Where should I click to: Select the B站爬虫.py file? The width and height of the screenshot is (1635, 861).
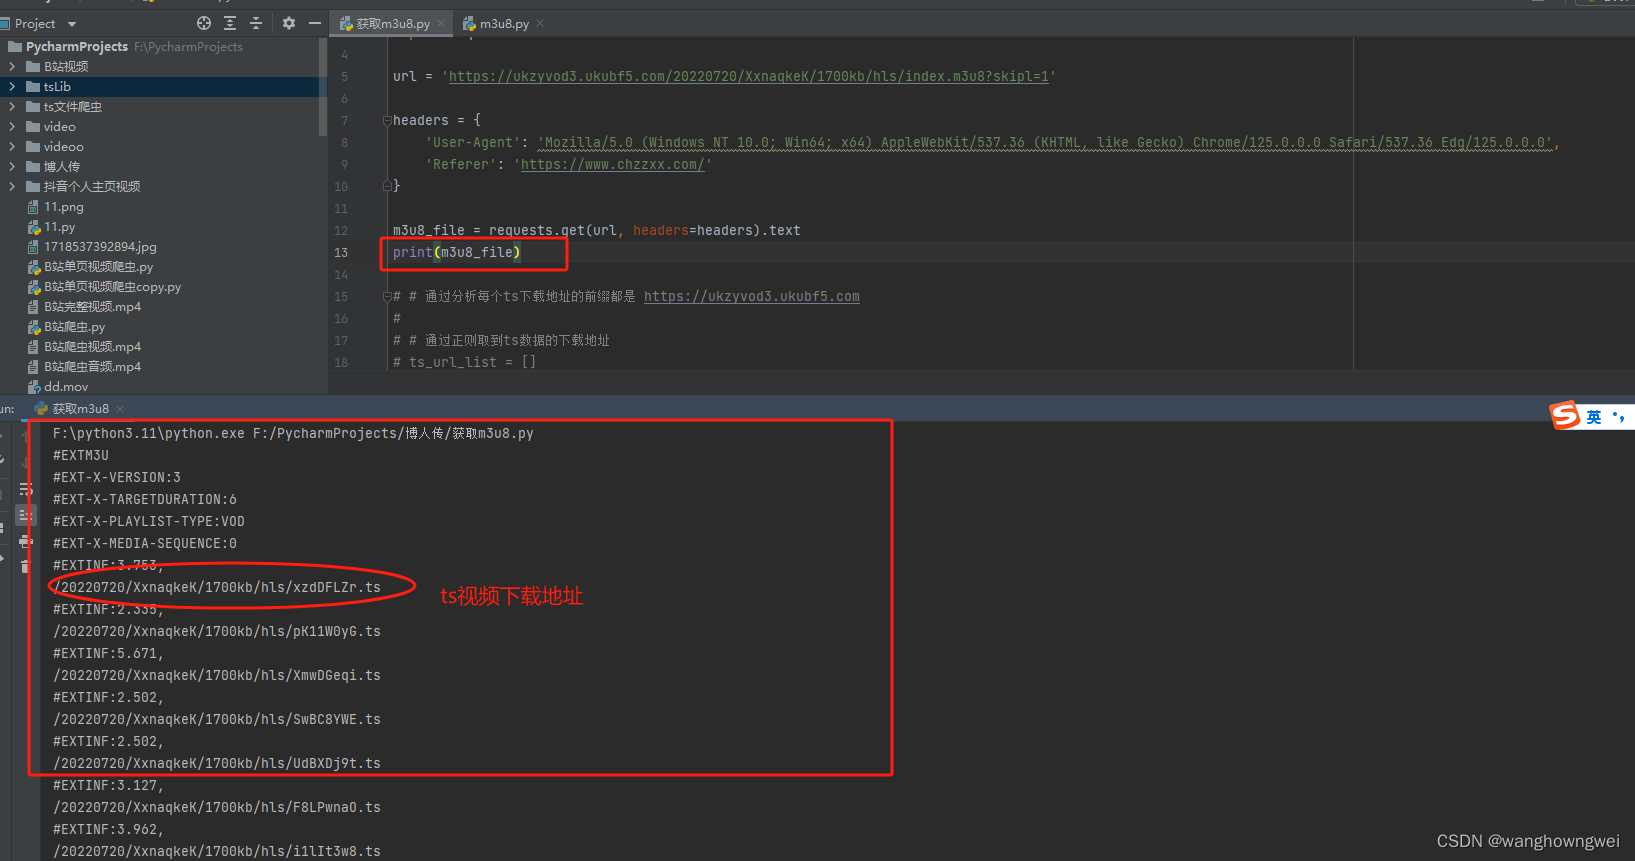click(74, 327)
